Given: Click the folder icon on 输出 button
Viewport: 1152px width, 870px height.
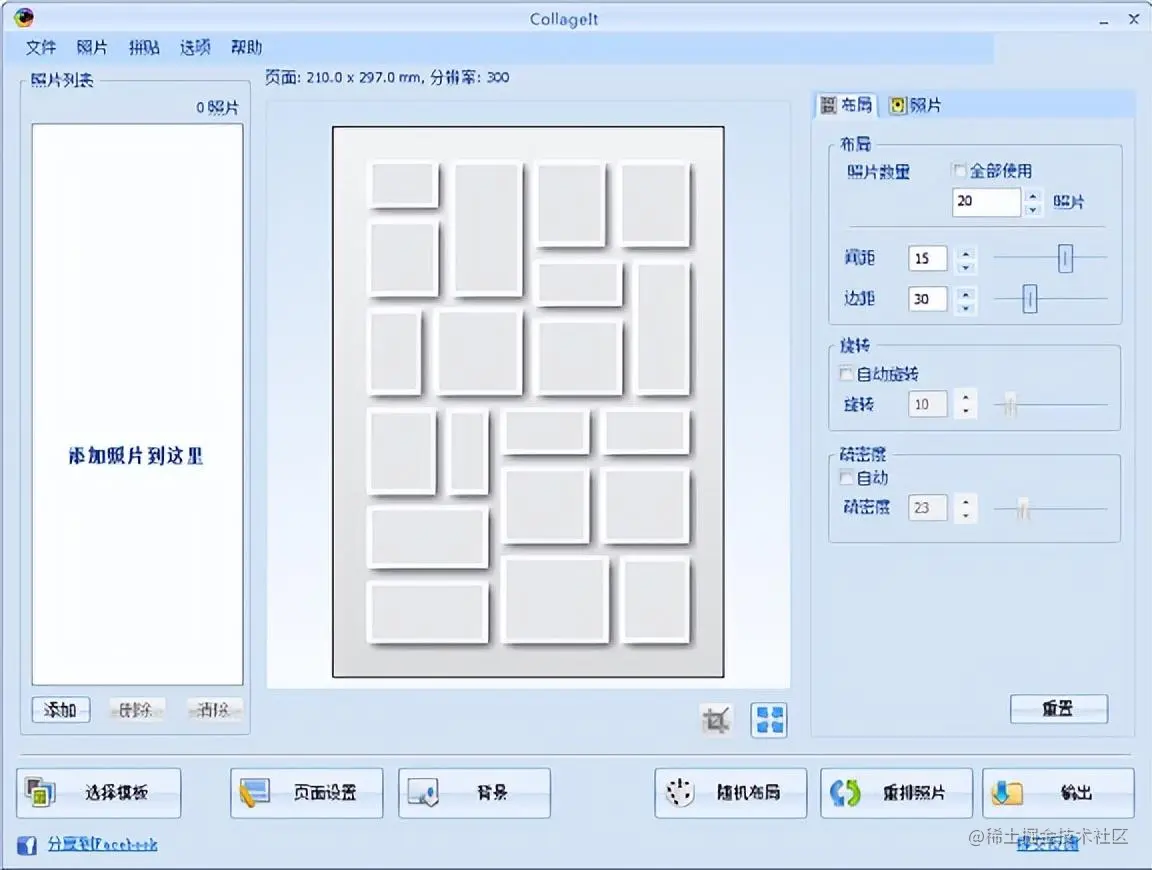Looking at the screenshot, I should coord(1007,793).
